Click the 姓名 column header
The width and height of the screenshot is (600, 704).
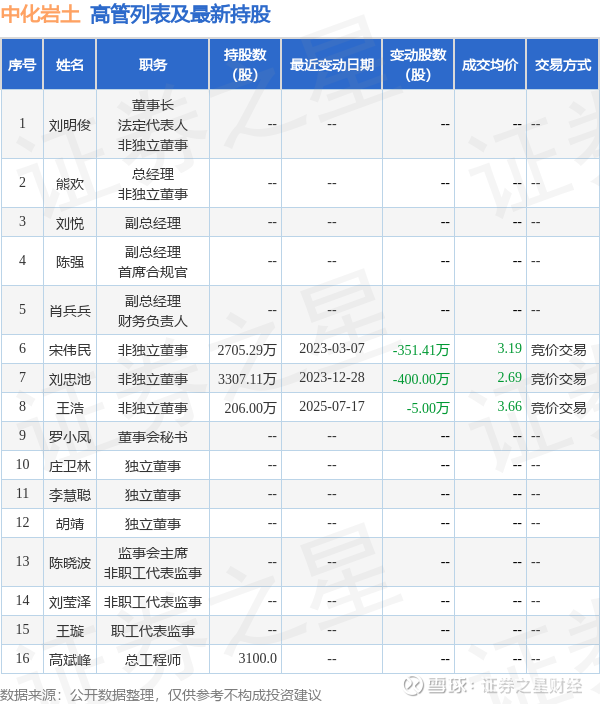click(x=70, y=65)
